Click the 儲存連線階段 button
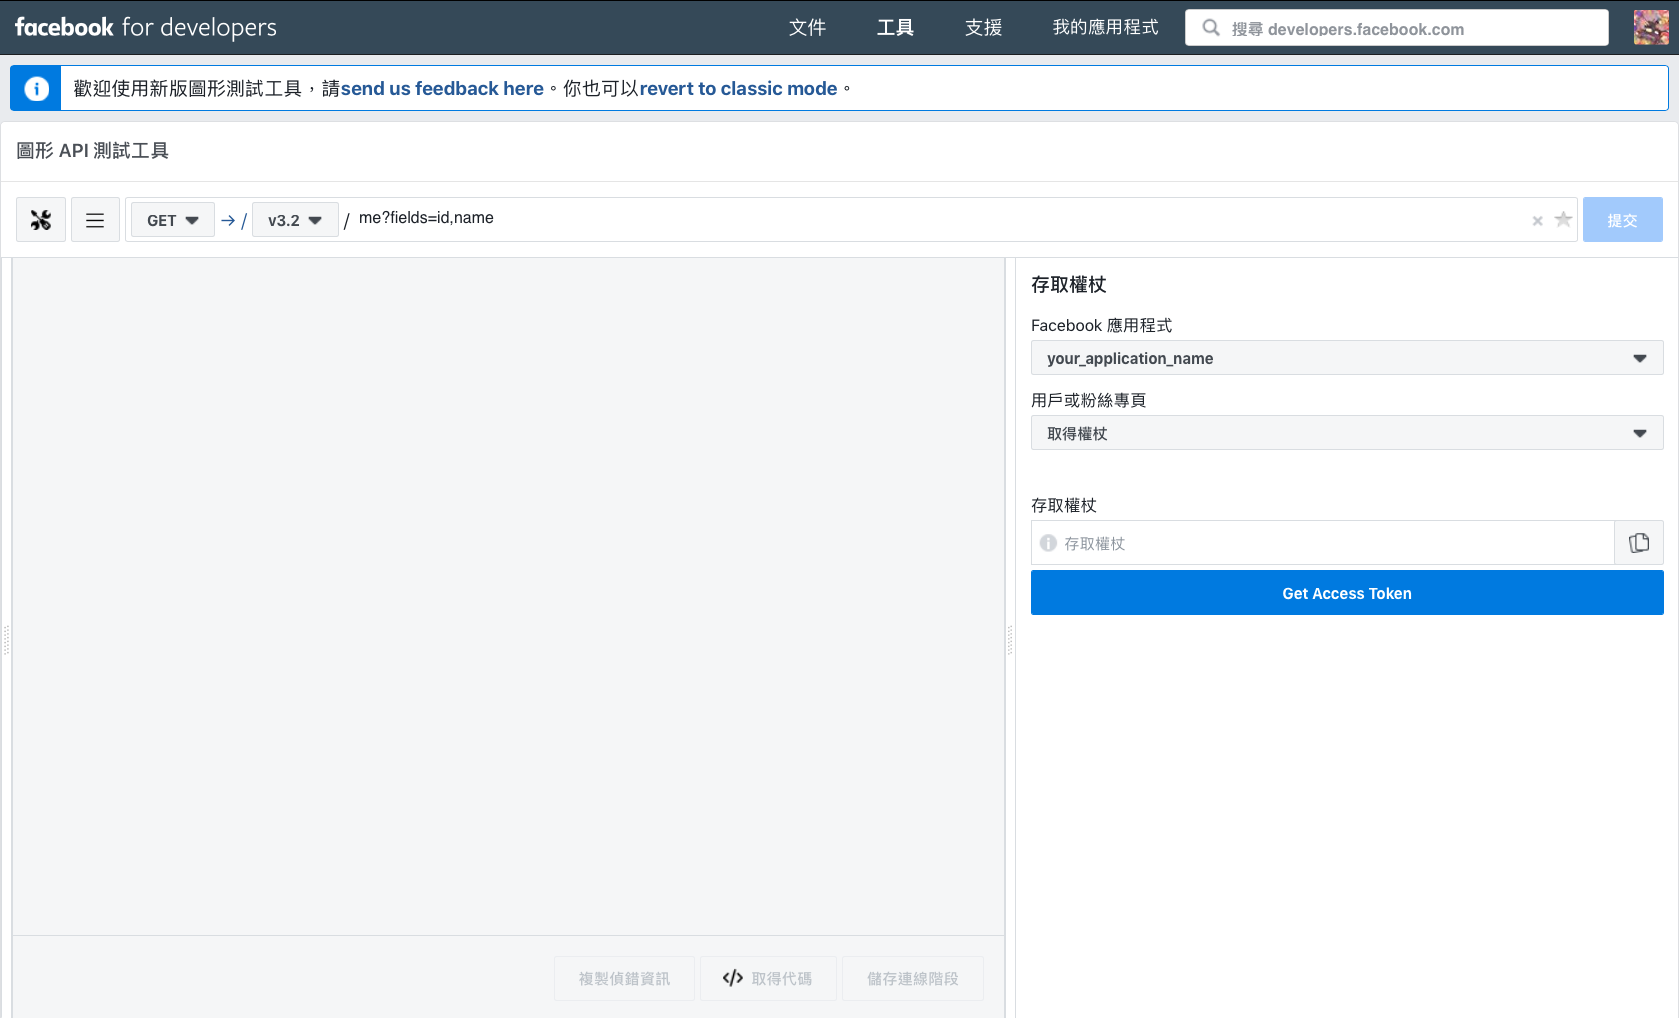Screen dimensions: 1679x1018 912,978
